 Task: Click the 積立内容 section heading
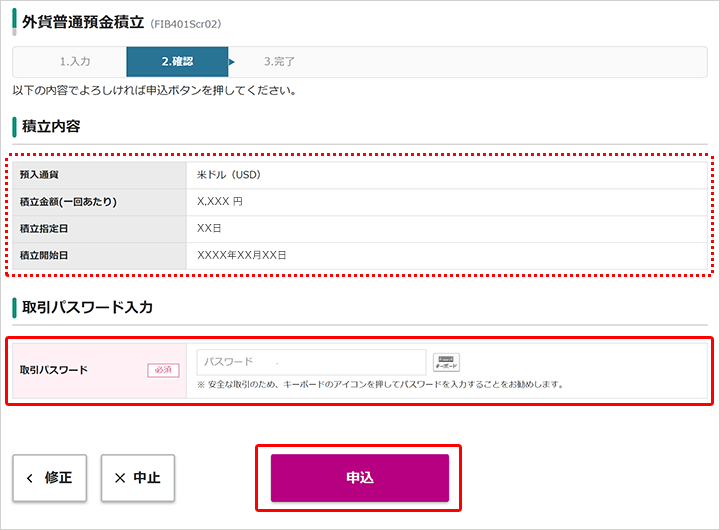pyautogui.click(x=51, y=126)
